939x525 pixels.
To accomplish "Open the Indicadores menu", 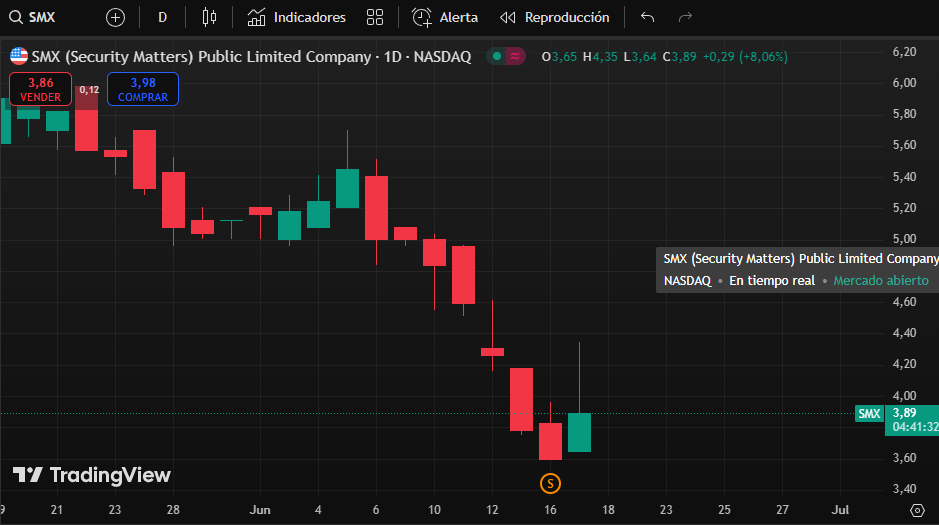I will point(296,17).
